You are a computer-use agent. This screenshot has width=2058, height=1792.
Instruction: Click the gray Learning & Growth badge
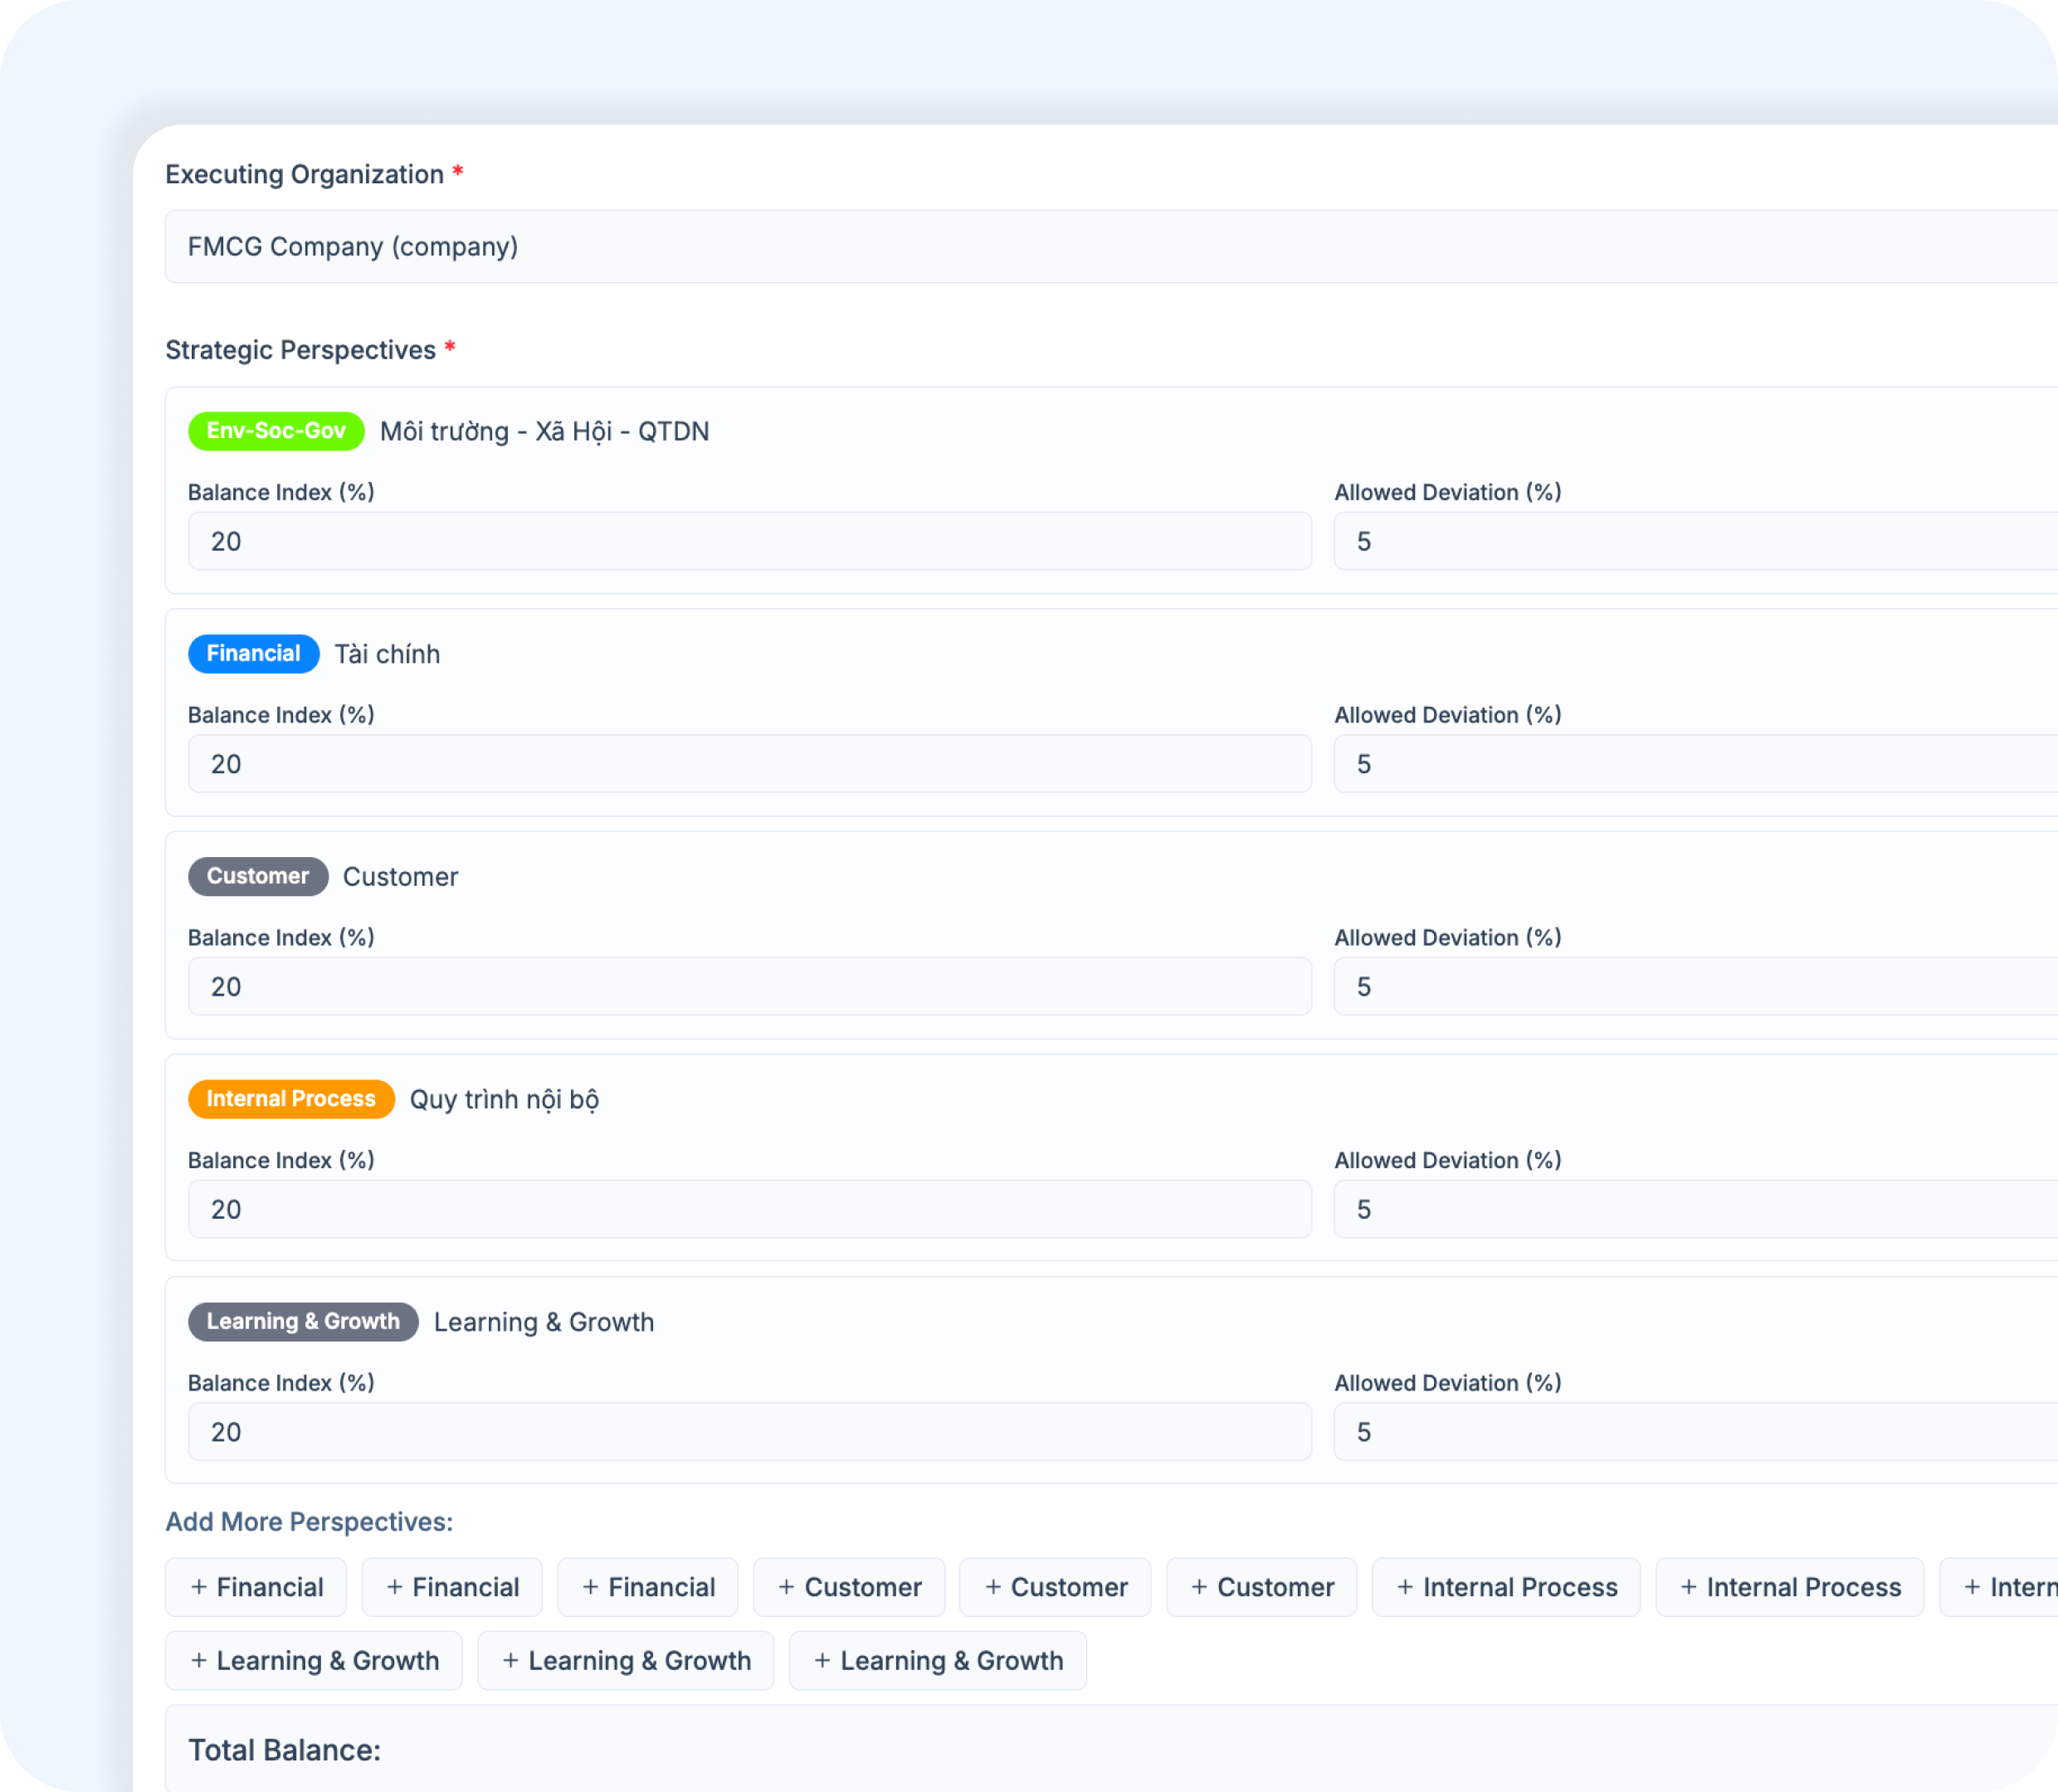(x=303, y=1321)
